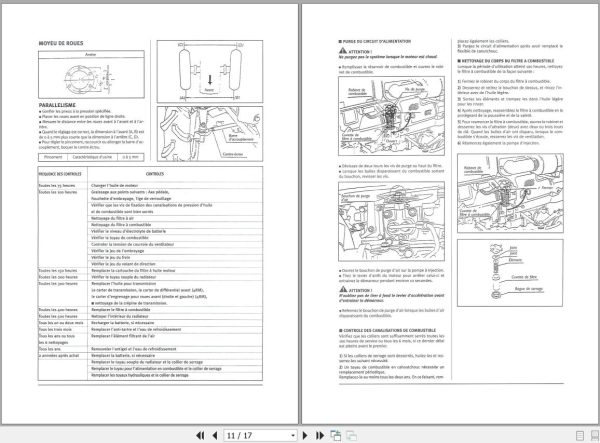The height and width of the screenshot is (443, 600).
Task: Click the 'PURGE DU CIRCUIT D'ALIMENTATION' heading
Action: tap(375, 41)
